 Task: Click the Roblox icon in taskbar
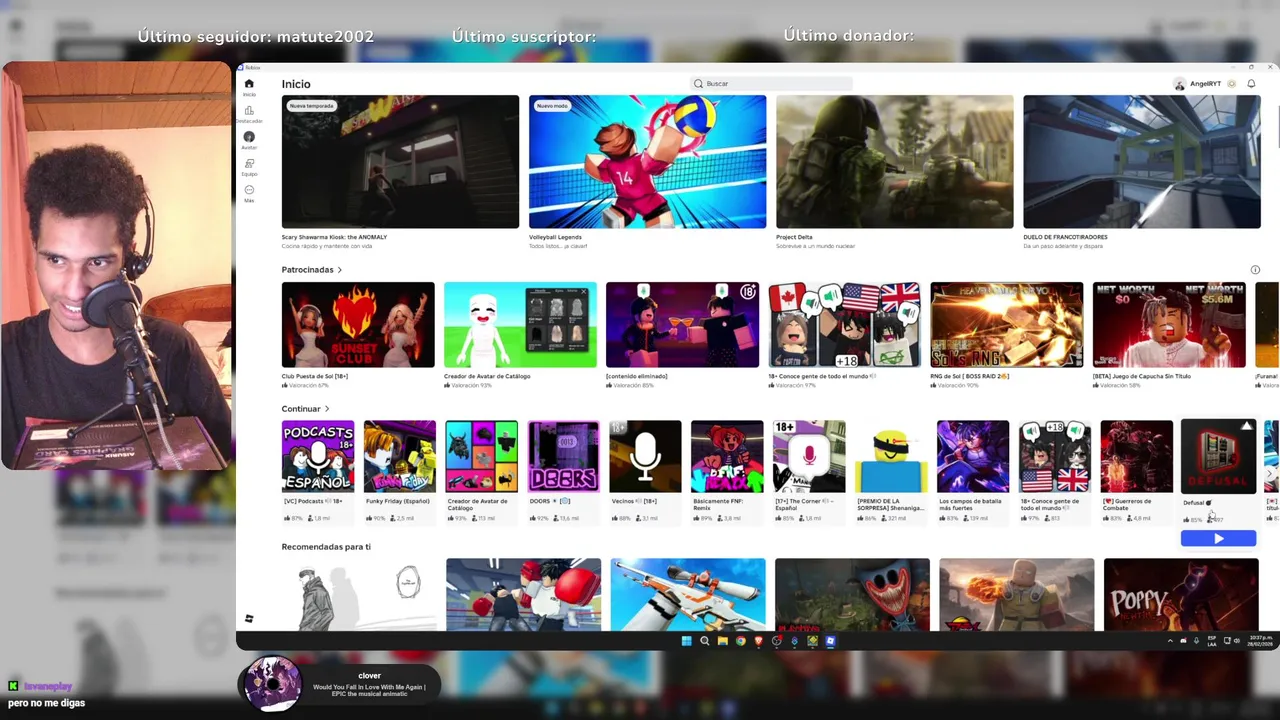pyautogui.click(x=830, y=641)
